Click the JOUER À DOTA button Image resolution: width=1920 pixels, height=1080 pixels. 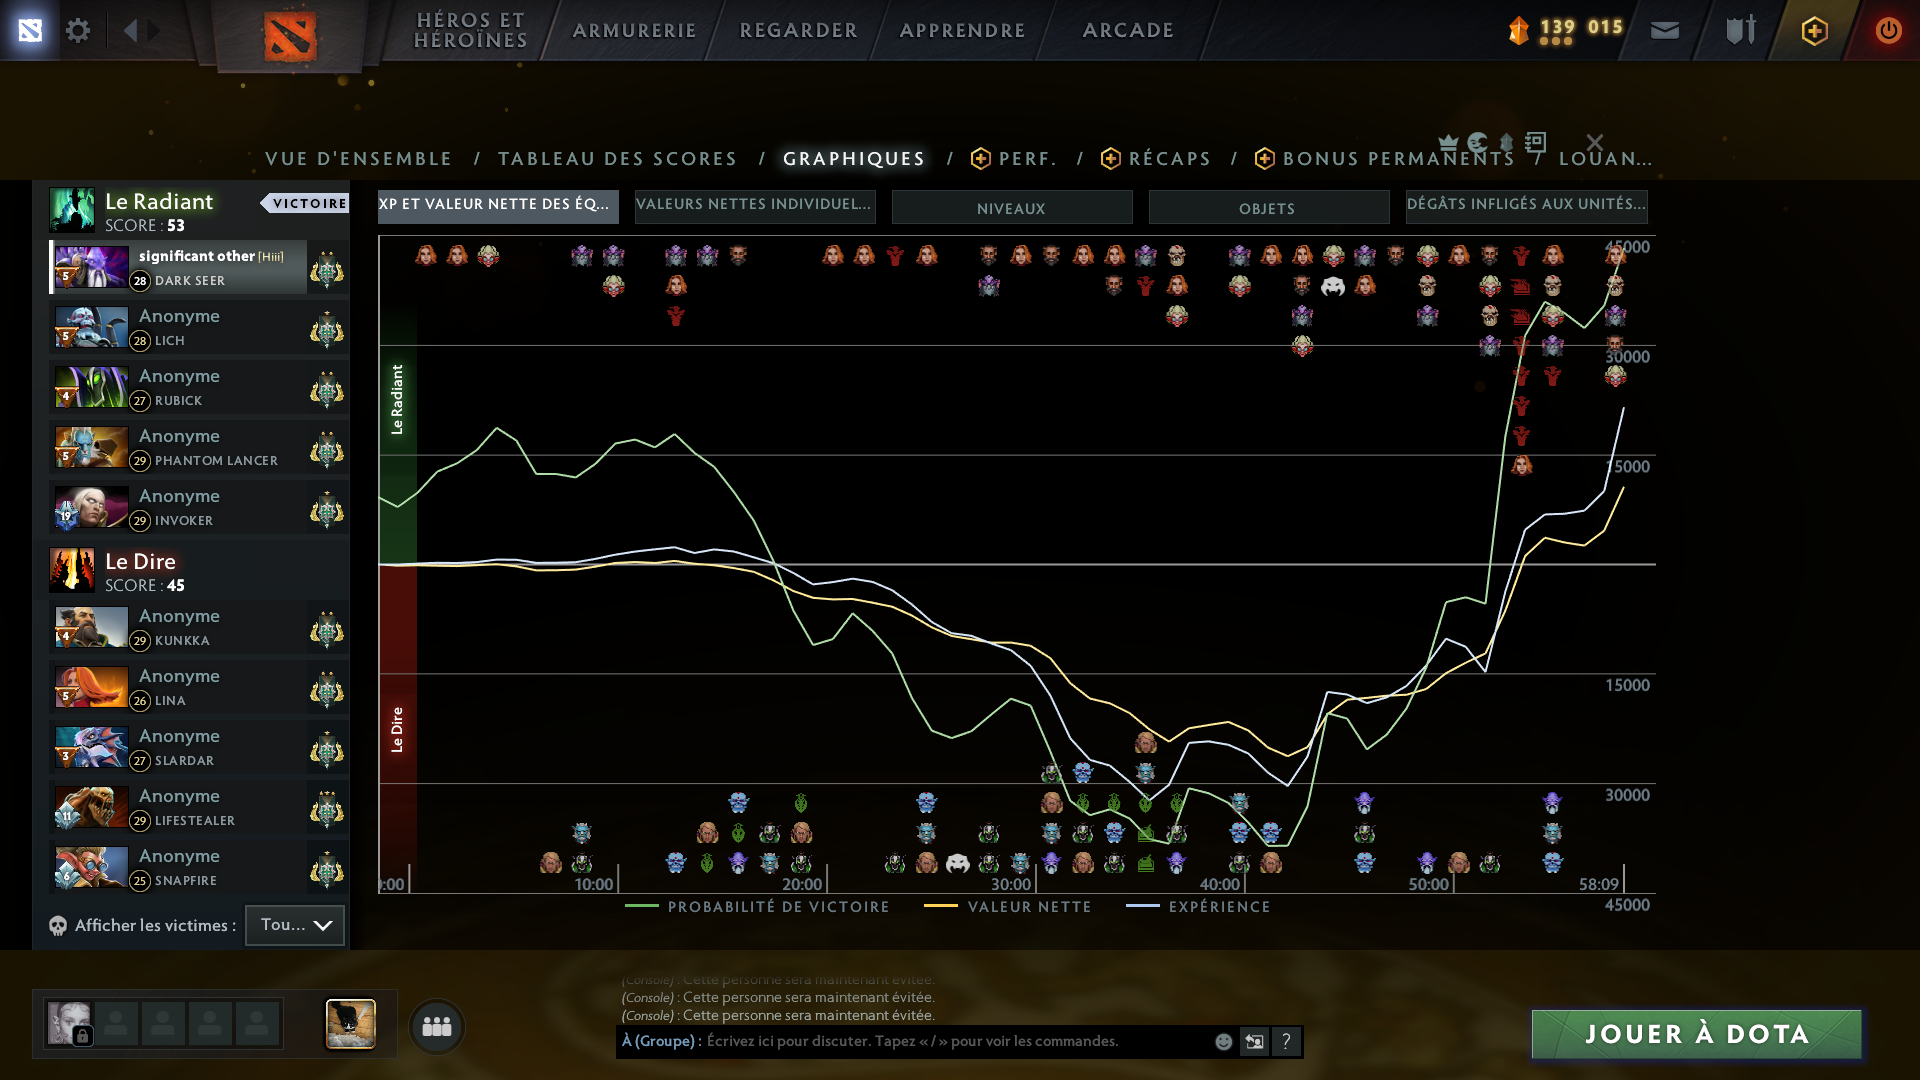coord(1697,1034)
